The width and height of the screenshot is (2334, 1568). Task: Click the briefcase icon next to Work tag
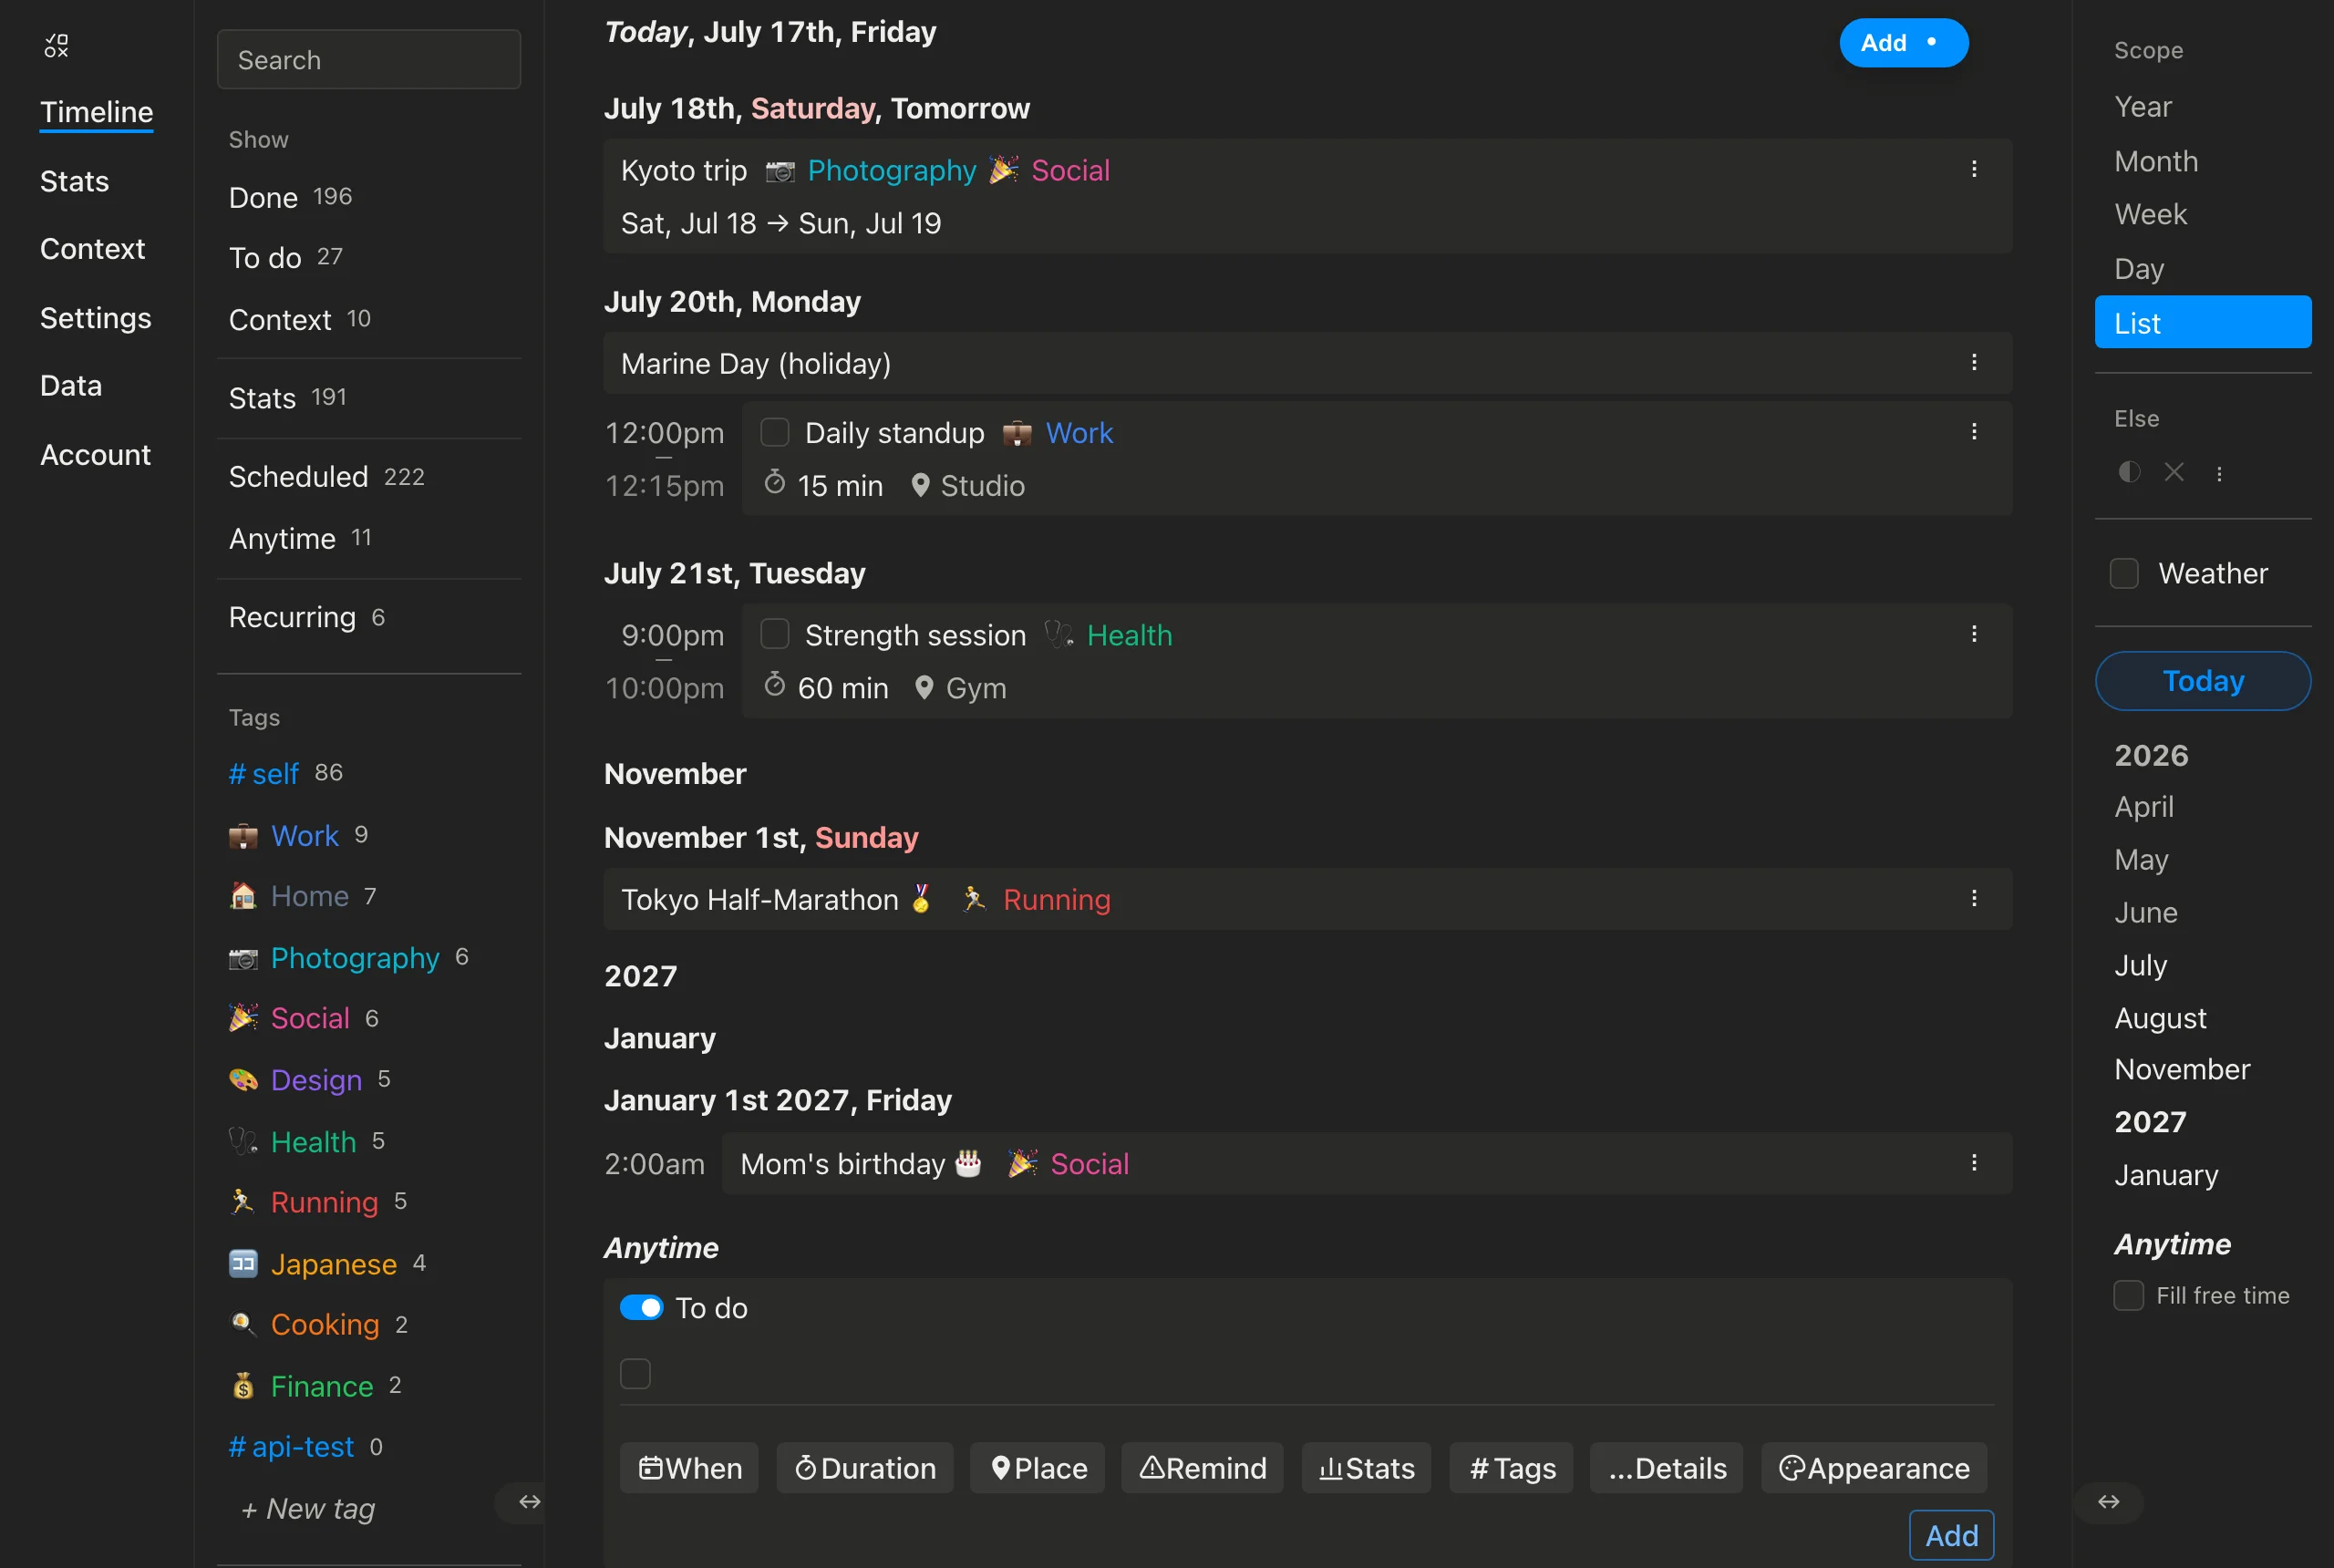[243, 836]
